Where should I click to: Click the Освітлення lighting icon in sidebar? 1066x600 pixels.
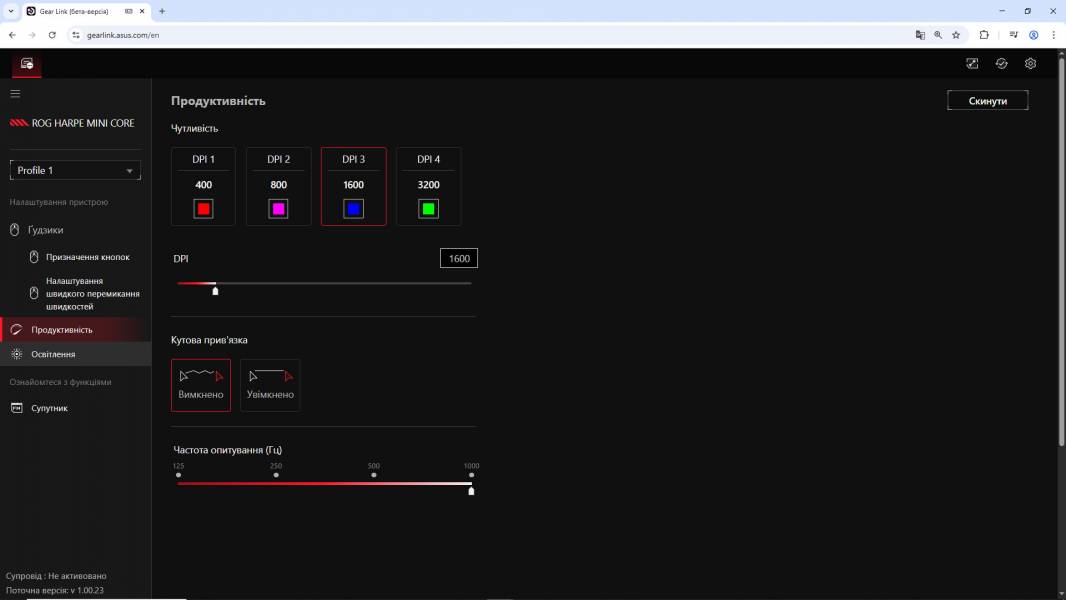click(x=16, y=354)
